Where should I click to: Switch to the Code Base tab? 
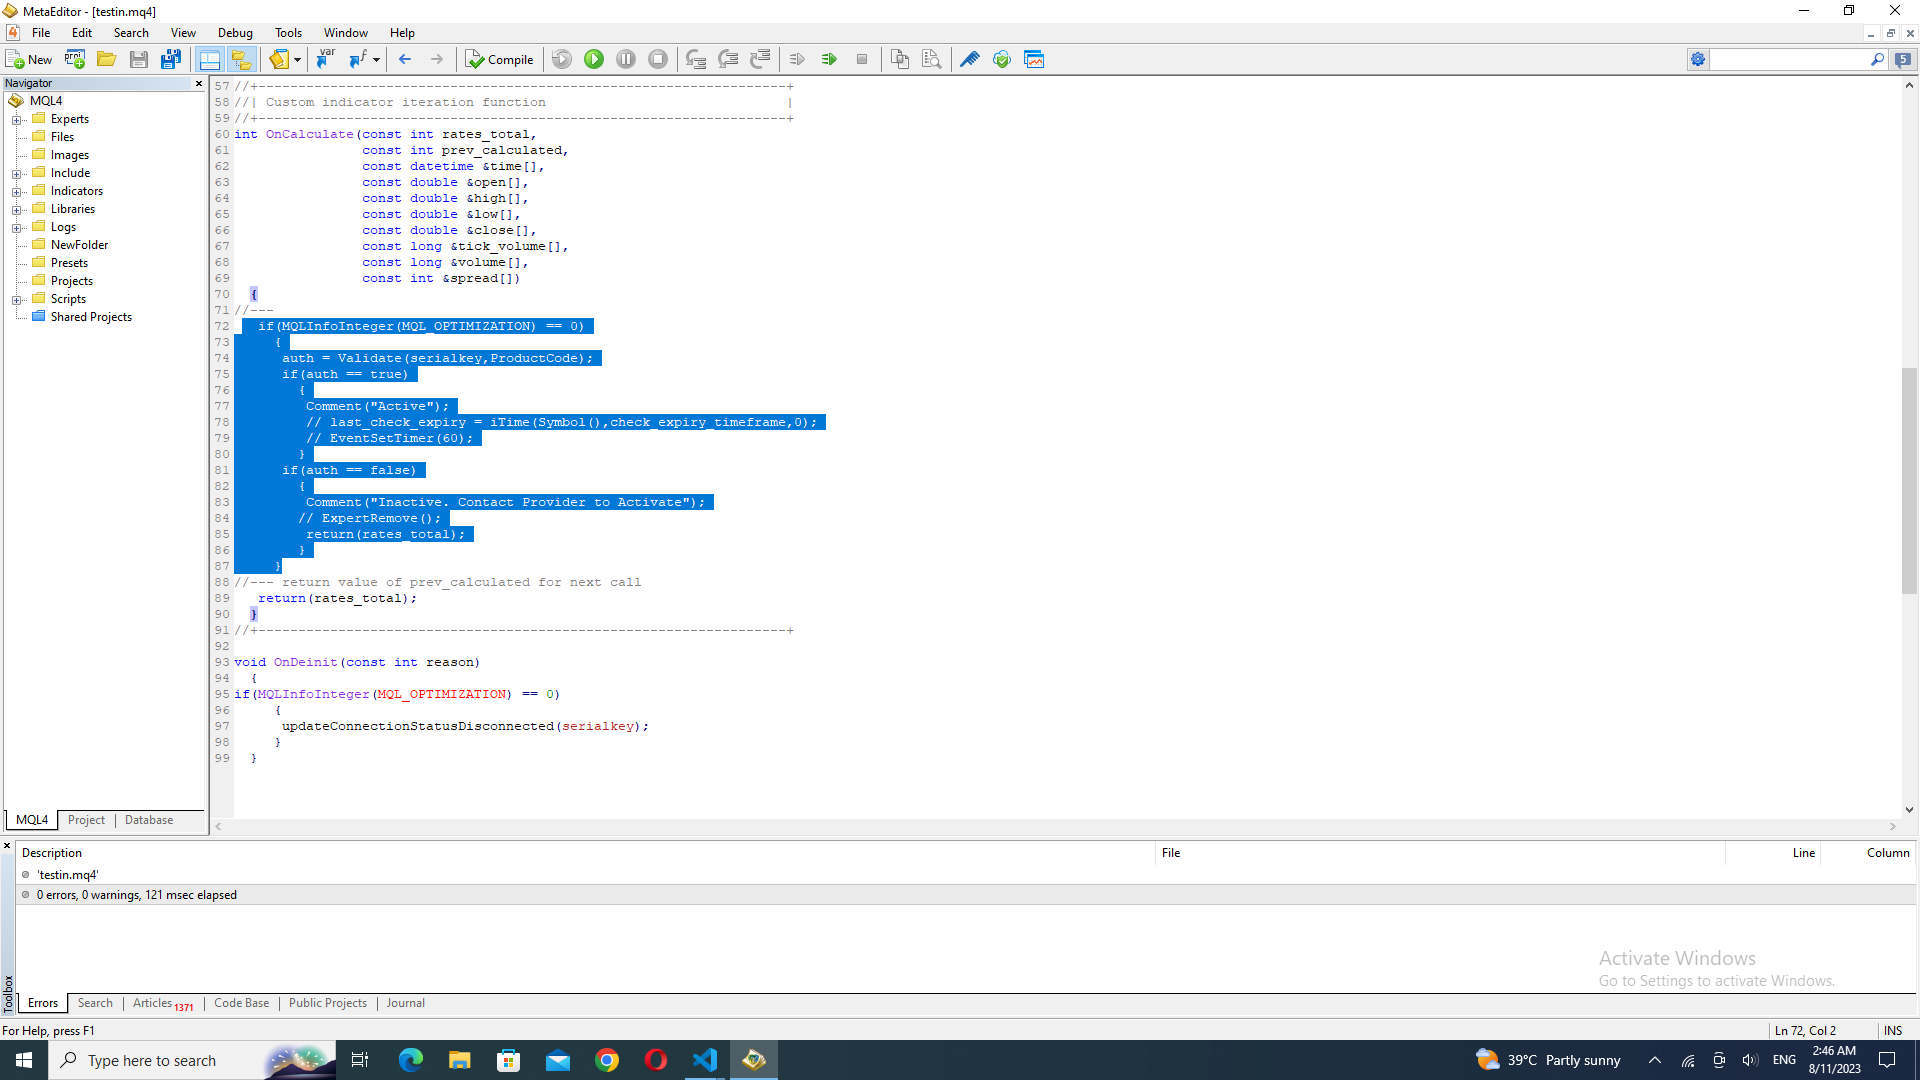tap(241, 1003)
